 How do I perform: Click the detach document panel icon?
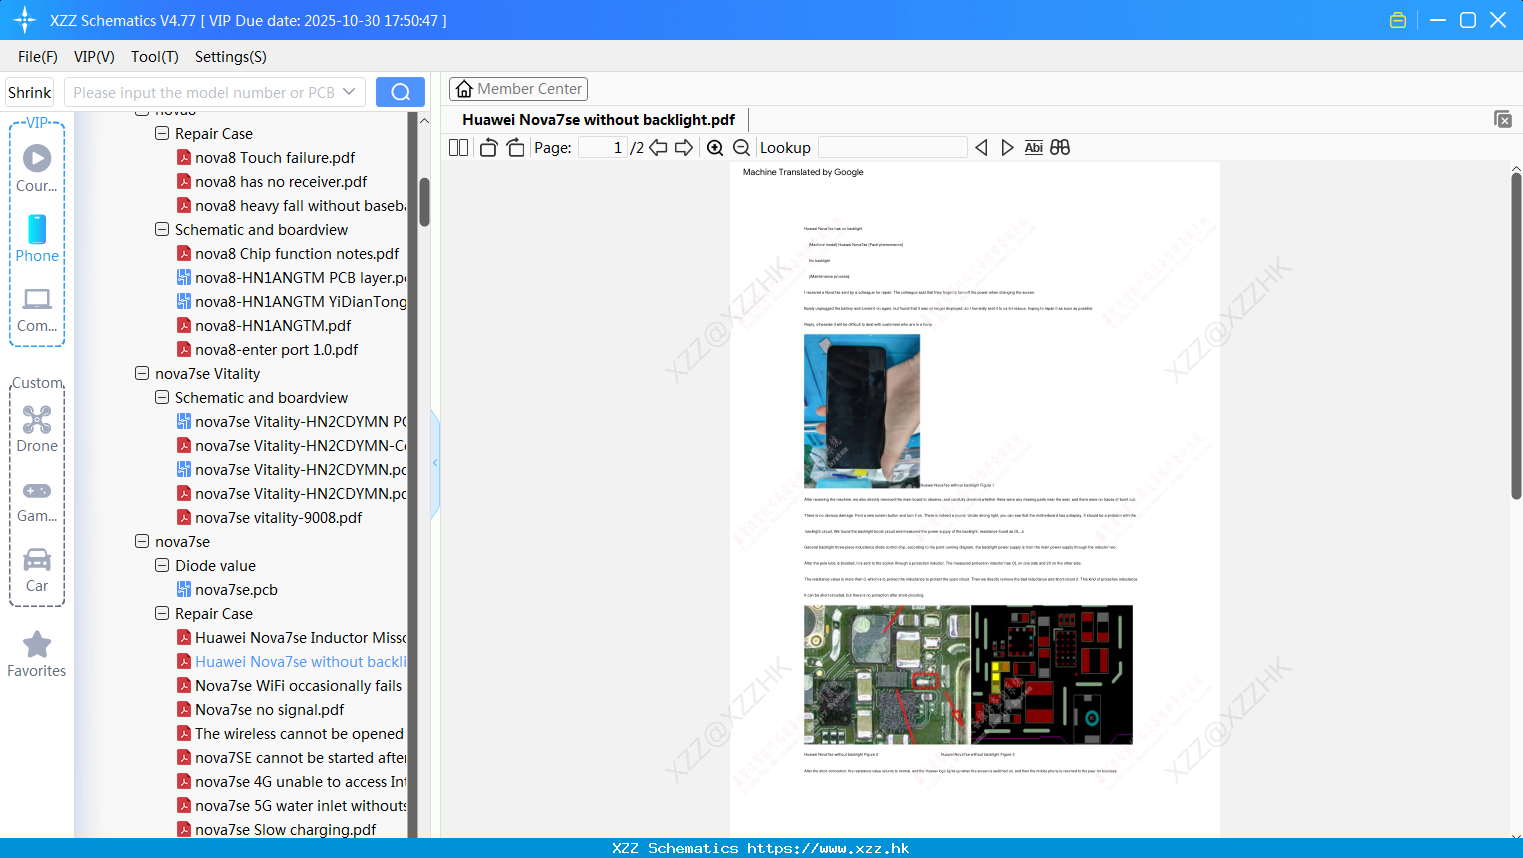[x=1503, y=119]
